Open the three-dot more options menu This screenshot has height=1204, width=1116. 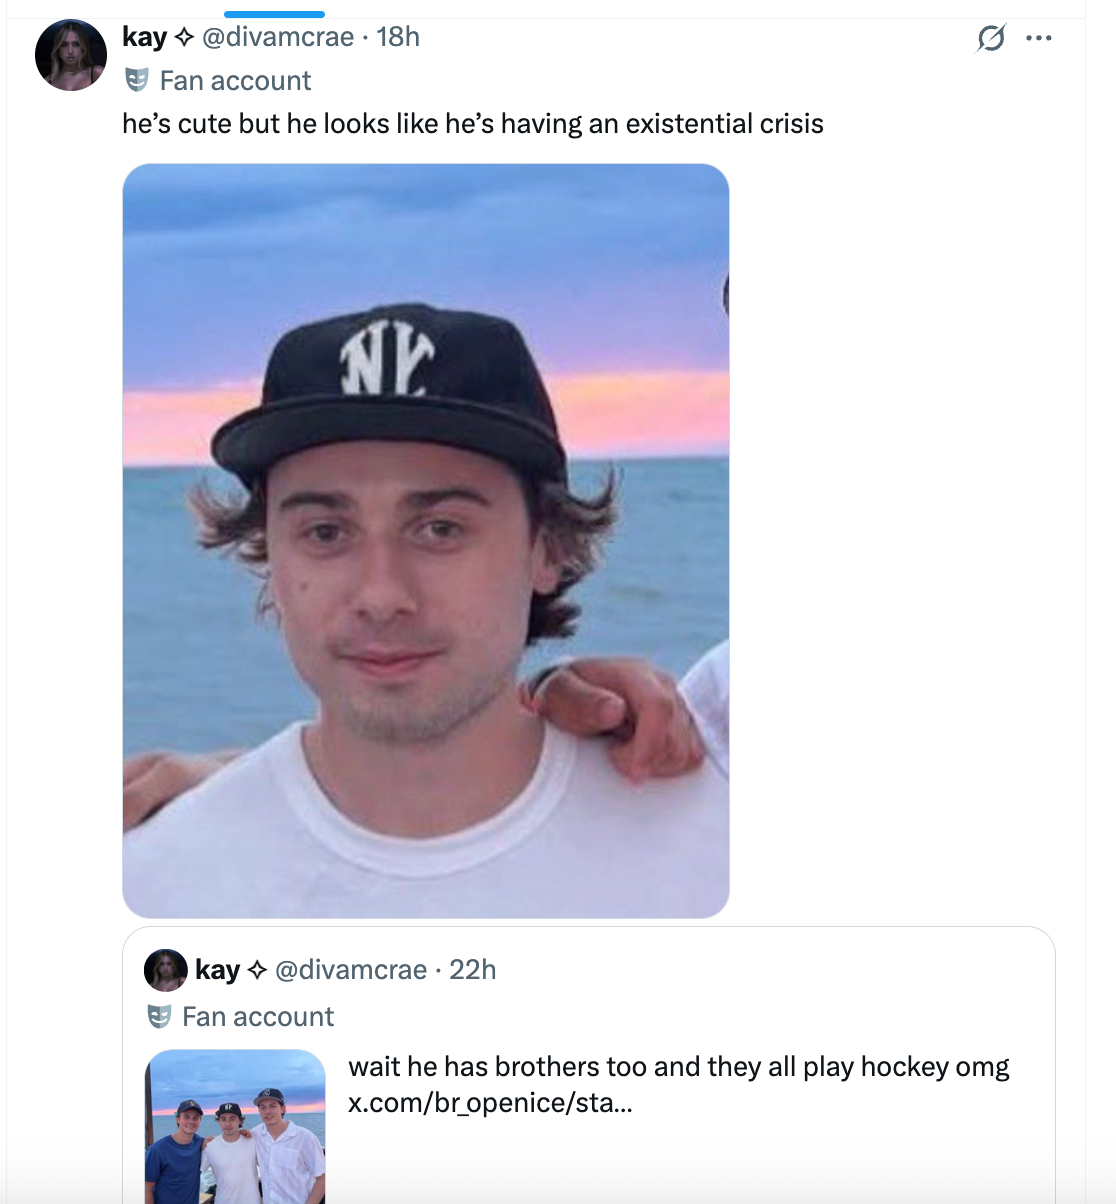[x=1039, y=39]
